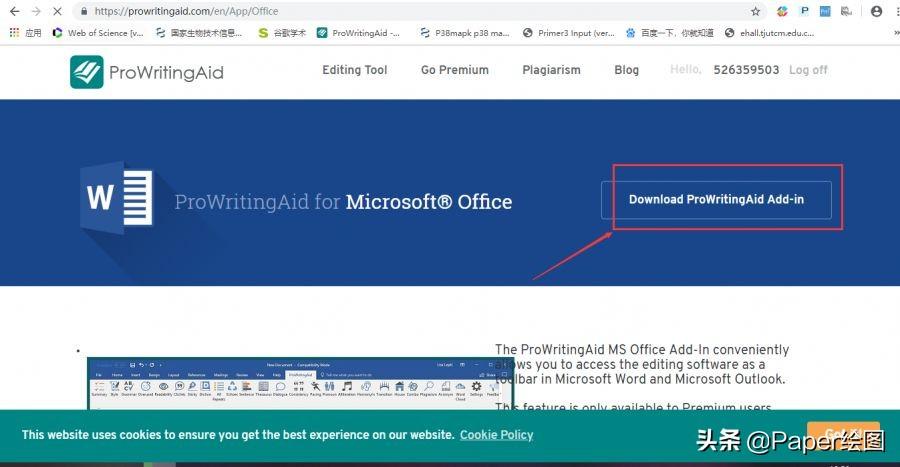Screen dimensions: 900x467
Task: Click the ProWritingAid for Microsoft® Office heading
Action: point(343,202)
